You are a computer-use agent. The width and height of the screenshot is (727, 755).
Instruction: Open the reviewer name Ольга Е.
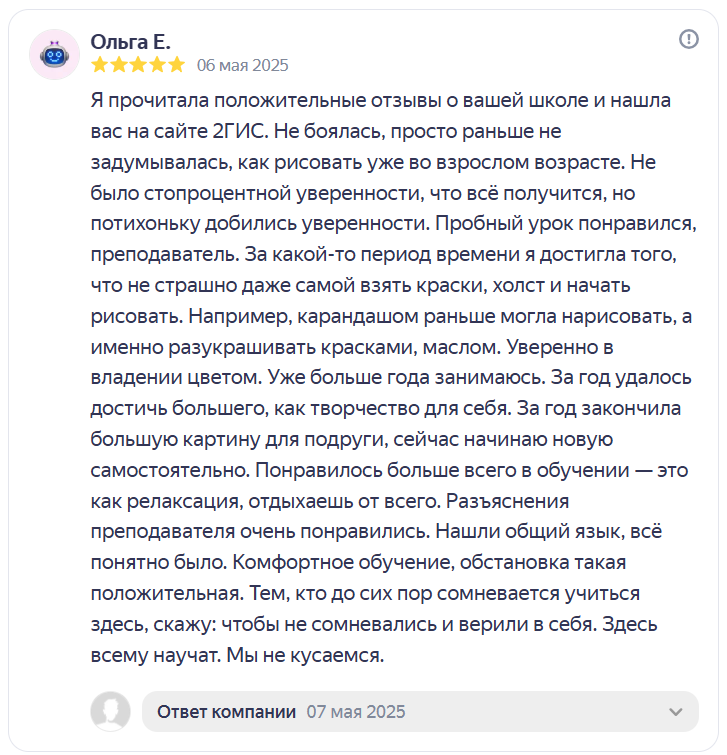[130, 41]
